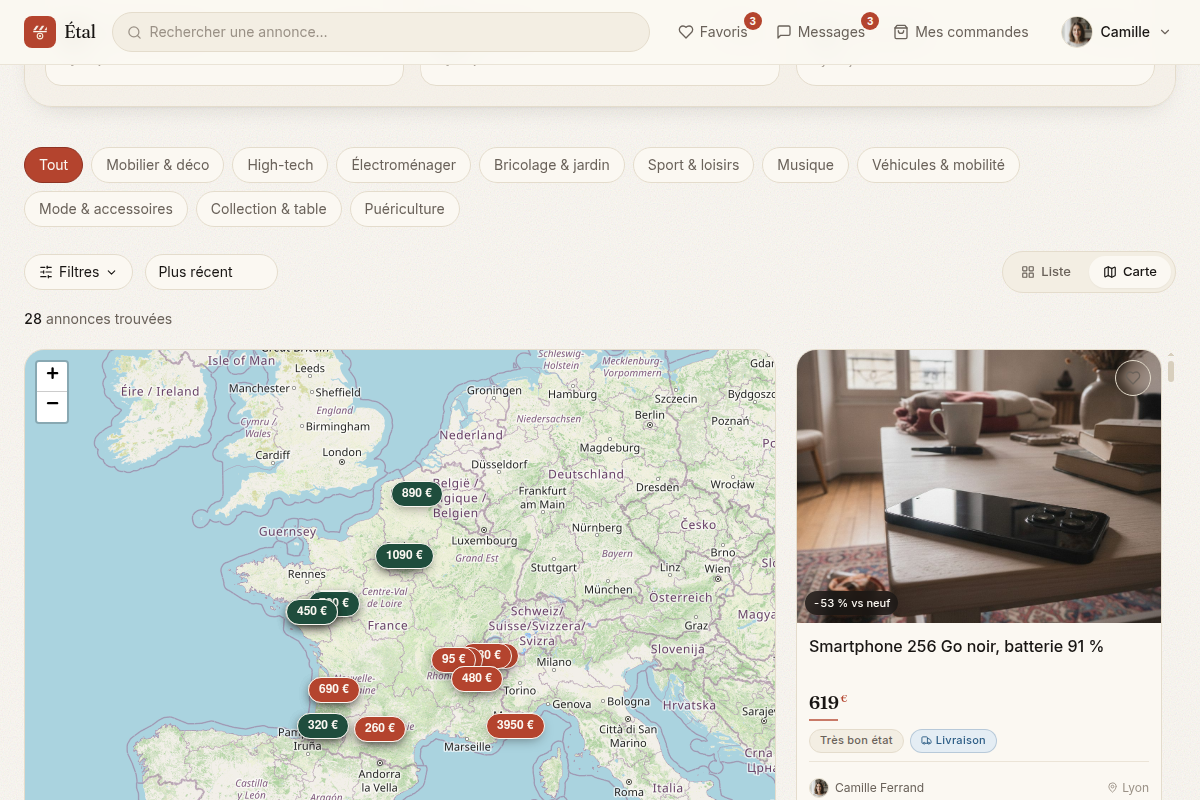Click the Étal logo icon
Viewport: 1200px width, 800px height.
click(40, 32)
